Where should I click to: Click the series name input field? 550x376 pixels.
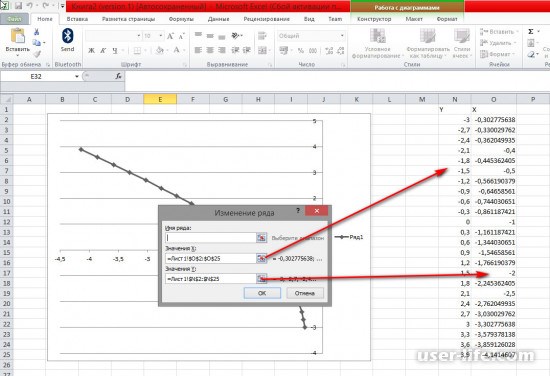(x=211, y=238)
